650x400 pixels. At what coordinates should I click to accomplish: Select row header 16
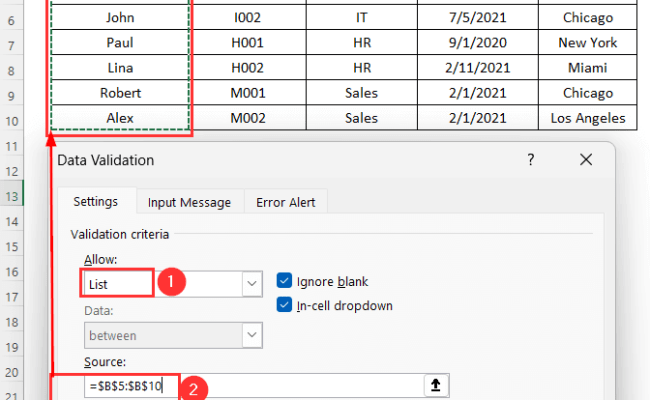tap(12, 272)
